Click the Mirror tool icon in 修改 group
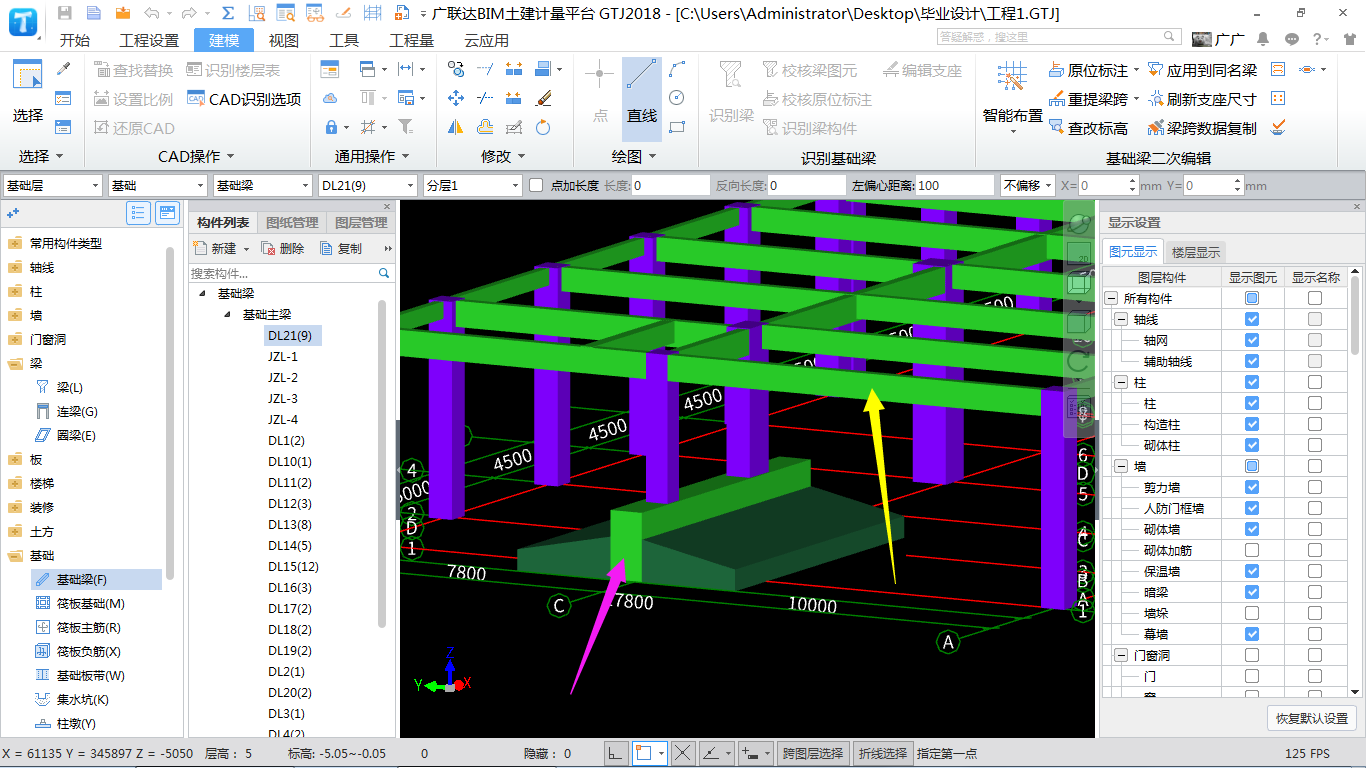The height and width of the screenshot is (768, 1366). pos(456,127)
